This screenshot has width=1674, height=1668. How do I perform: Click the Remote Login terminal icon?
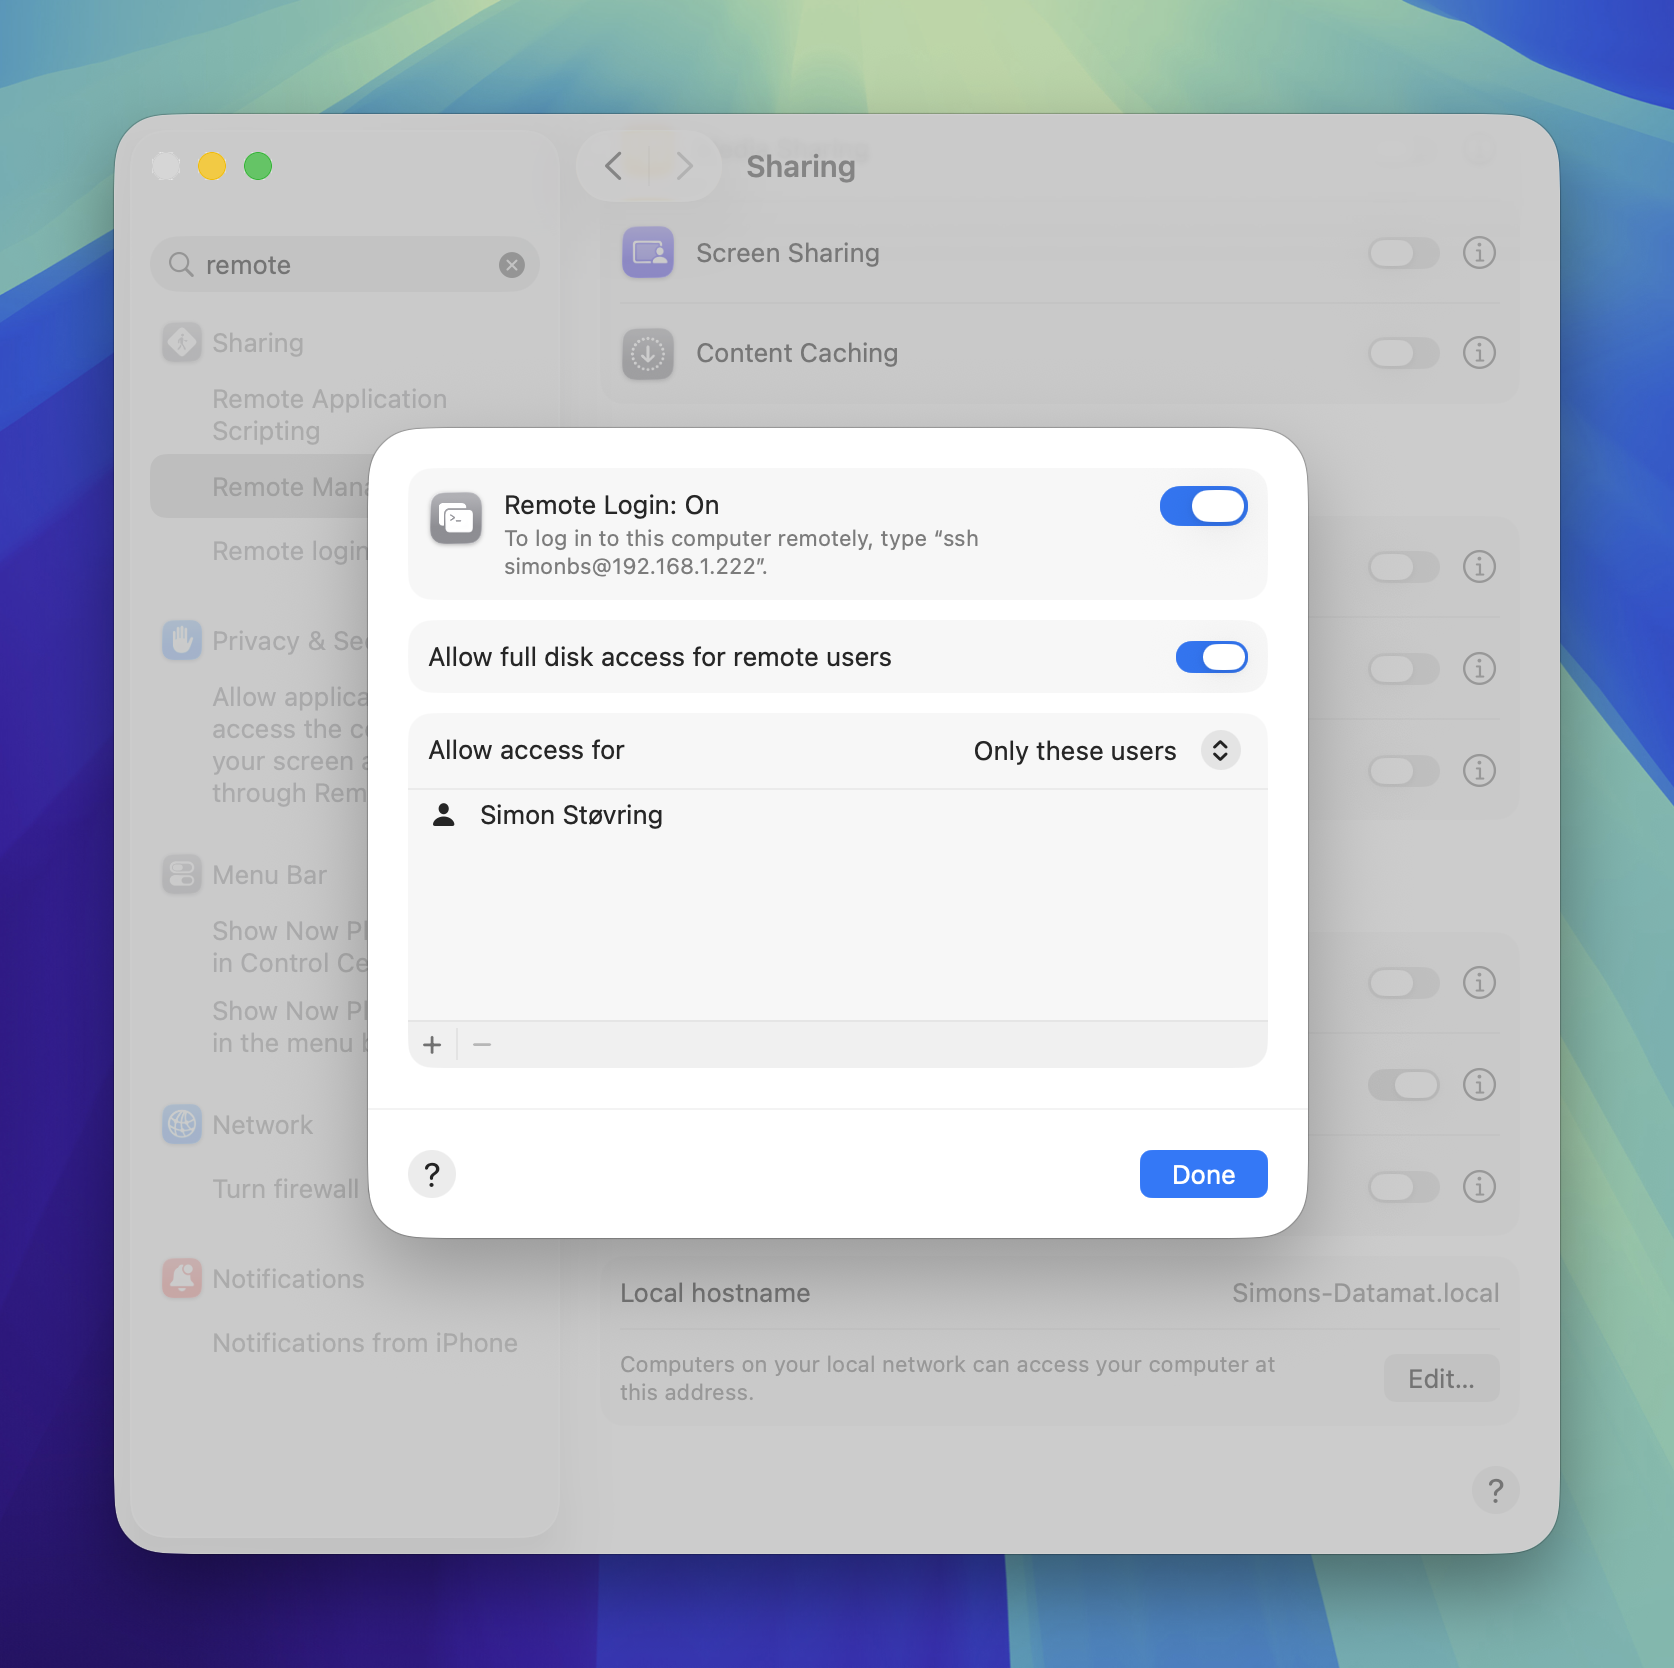456,518
